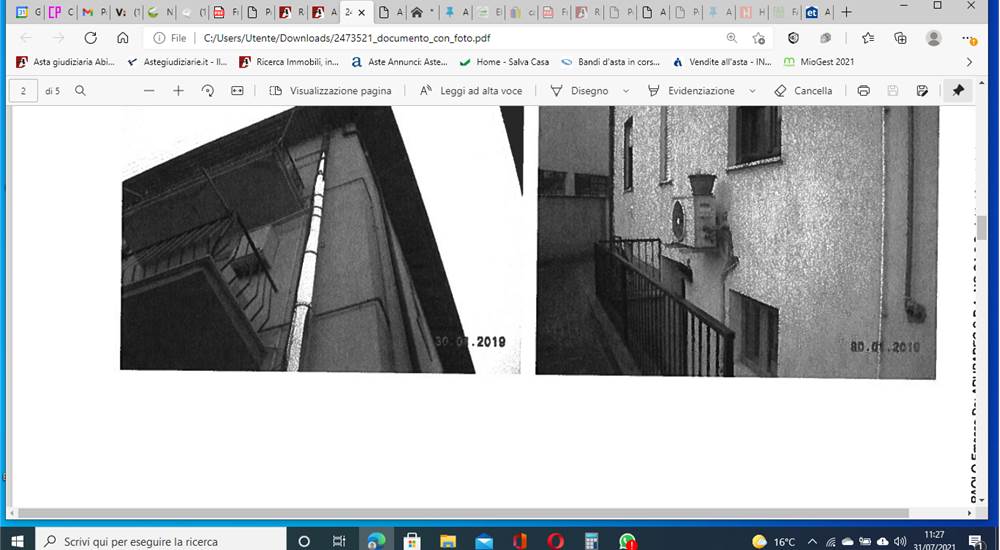Expand the Disegno dropdown arrow
The height and width of the screenshot is (550, 1000).
[626, 91]
